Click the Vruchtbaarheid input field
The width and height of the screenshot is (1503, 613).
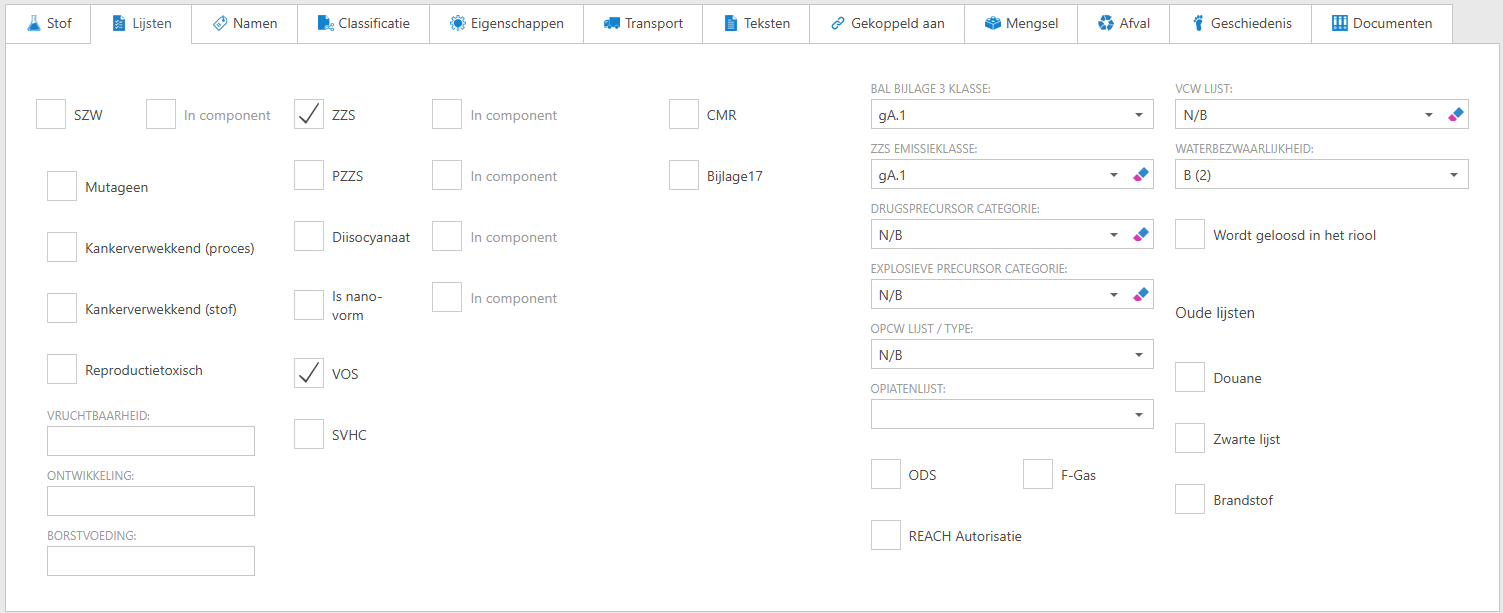coord(151,441)
